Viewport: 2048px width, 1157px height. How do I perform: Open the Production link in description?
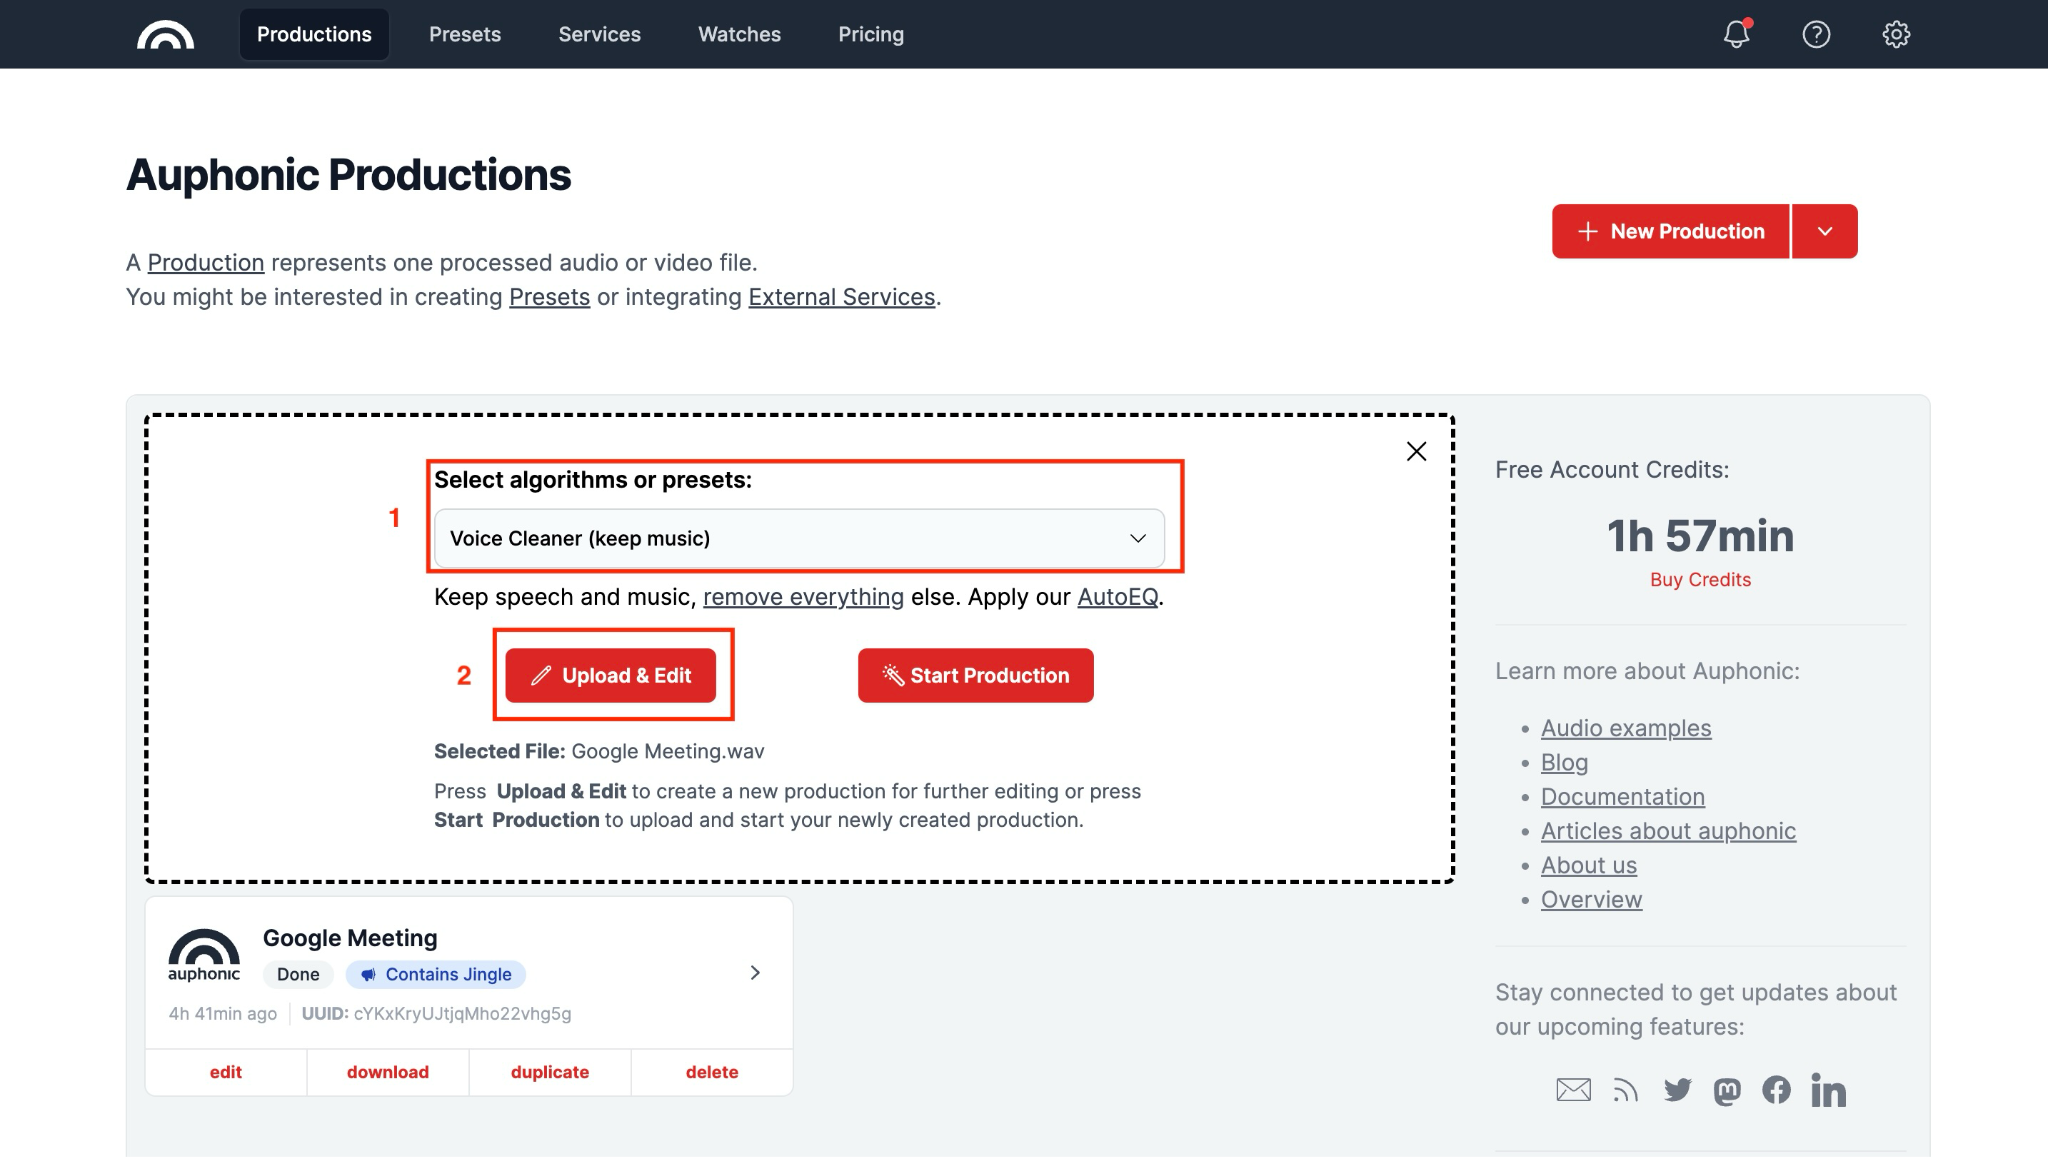(206, 263)
